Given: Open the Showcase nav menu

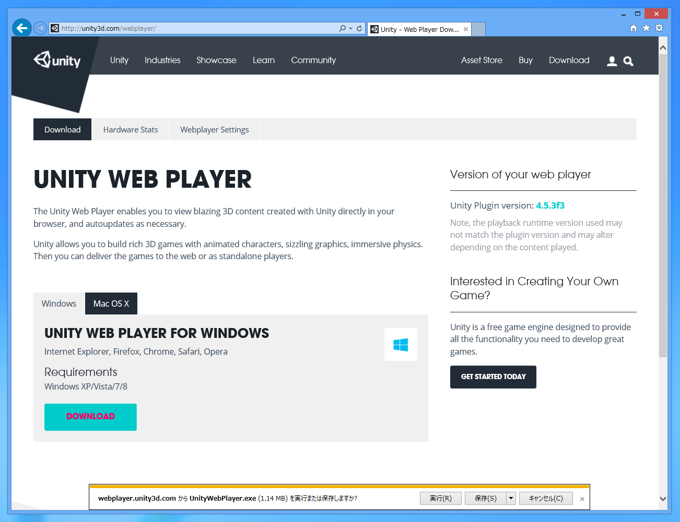Looking at the screenshot, I should [x=216, y=60].
